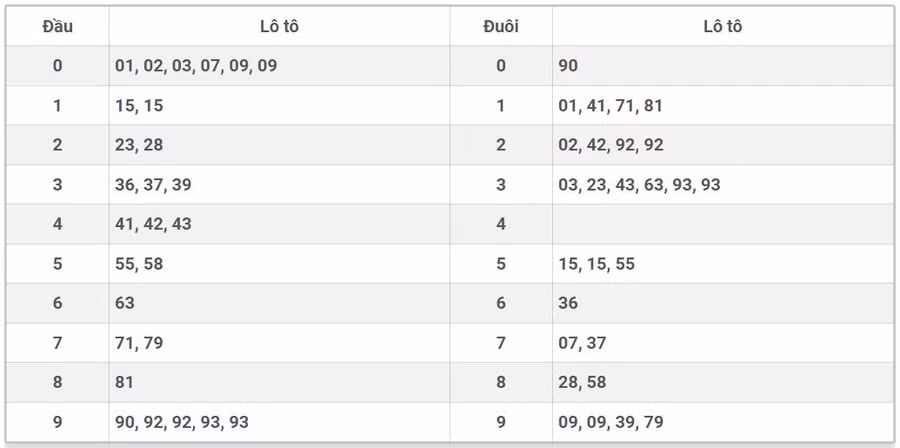
Task: Click the cell with 02, 42, 92, 92
Action: click(610, 145)
